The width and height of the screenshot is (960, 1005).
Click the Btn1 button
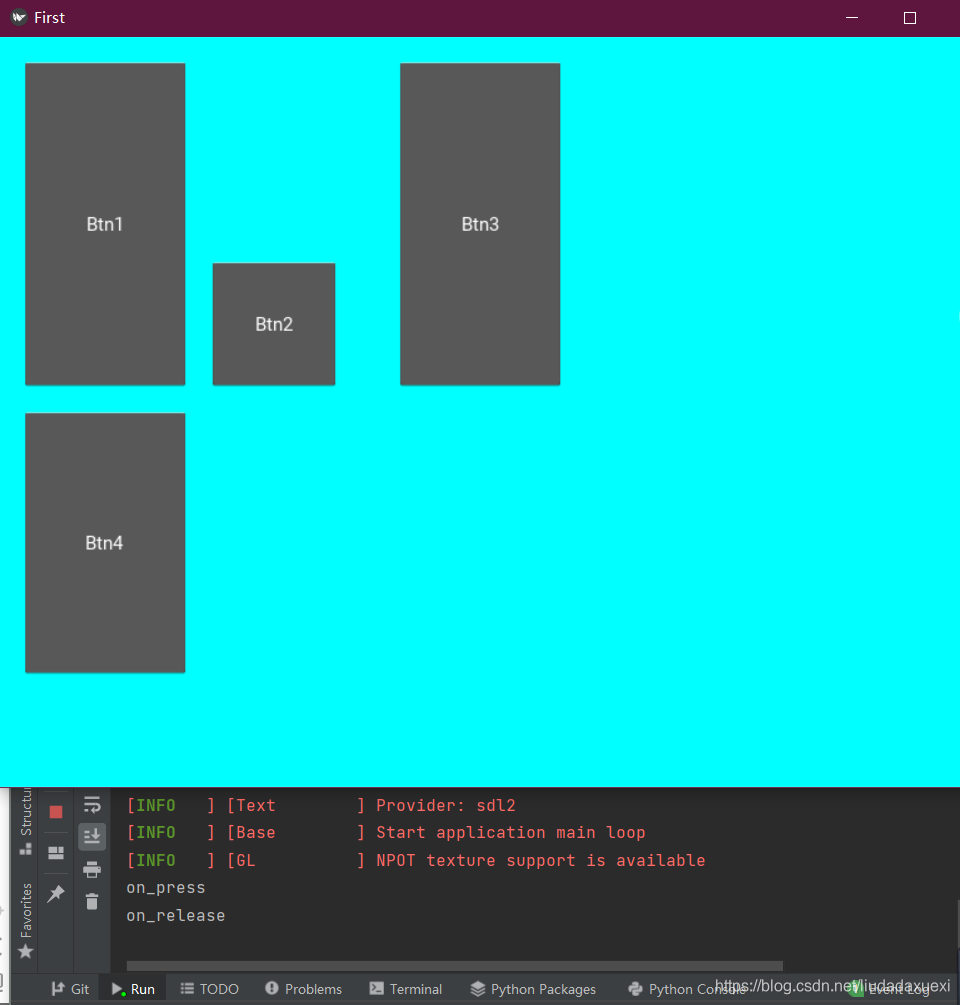click(x=105, y=224)
